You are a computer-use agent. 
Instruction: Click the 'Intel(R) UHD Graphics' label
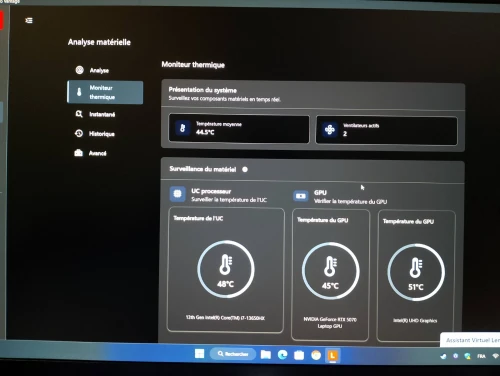click(x=415, y=321)
